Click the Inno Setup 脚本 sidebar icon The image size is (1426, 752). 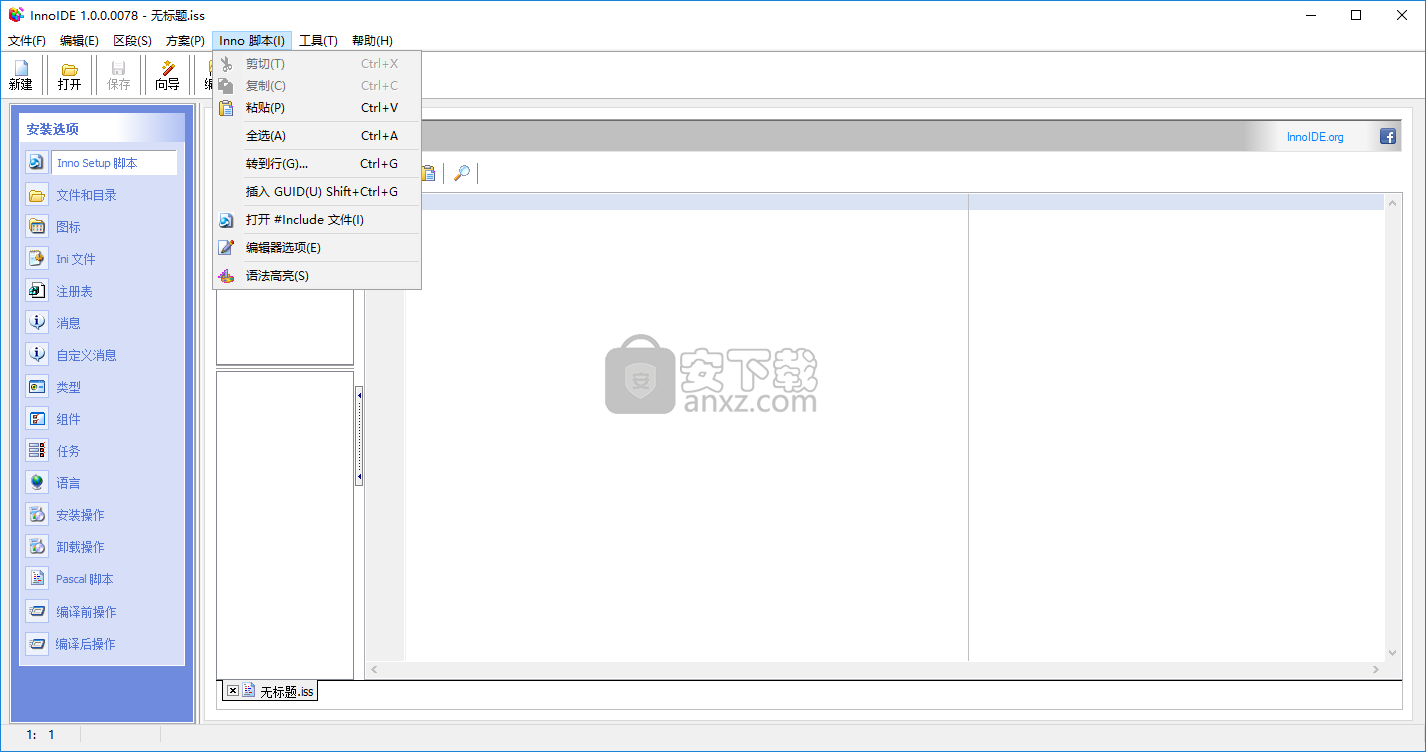pos(37,163)
